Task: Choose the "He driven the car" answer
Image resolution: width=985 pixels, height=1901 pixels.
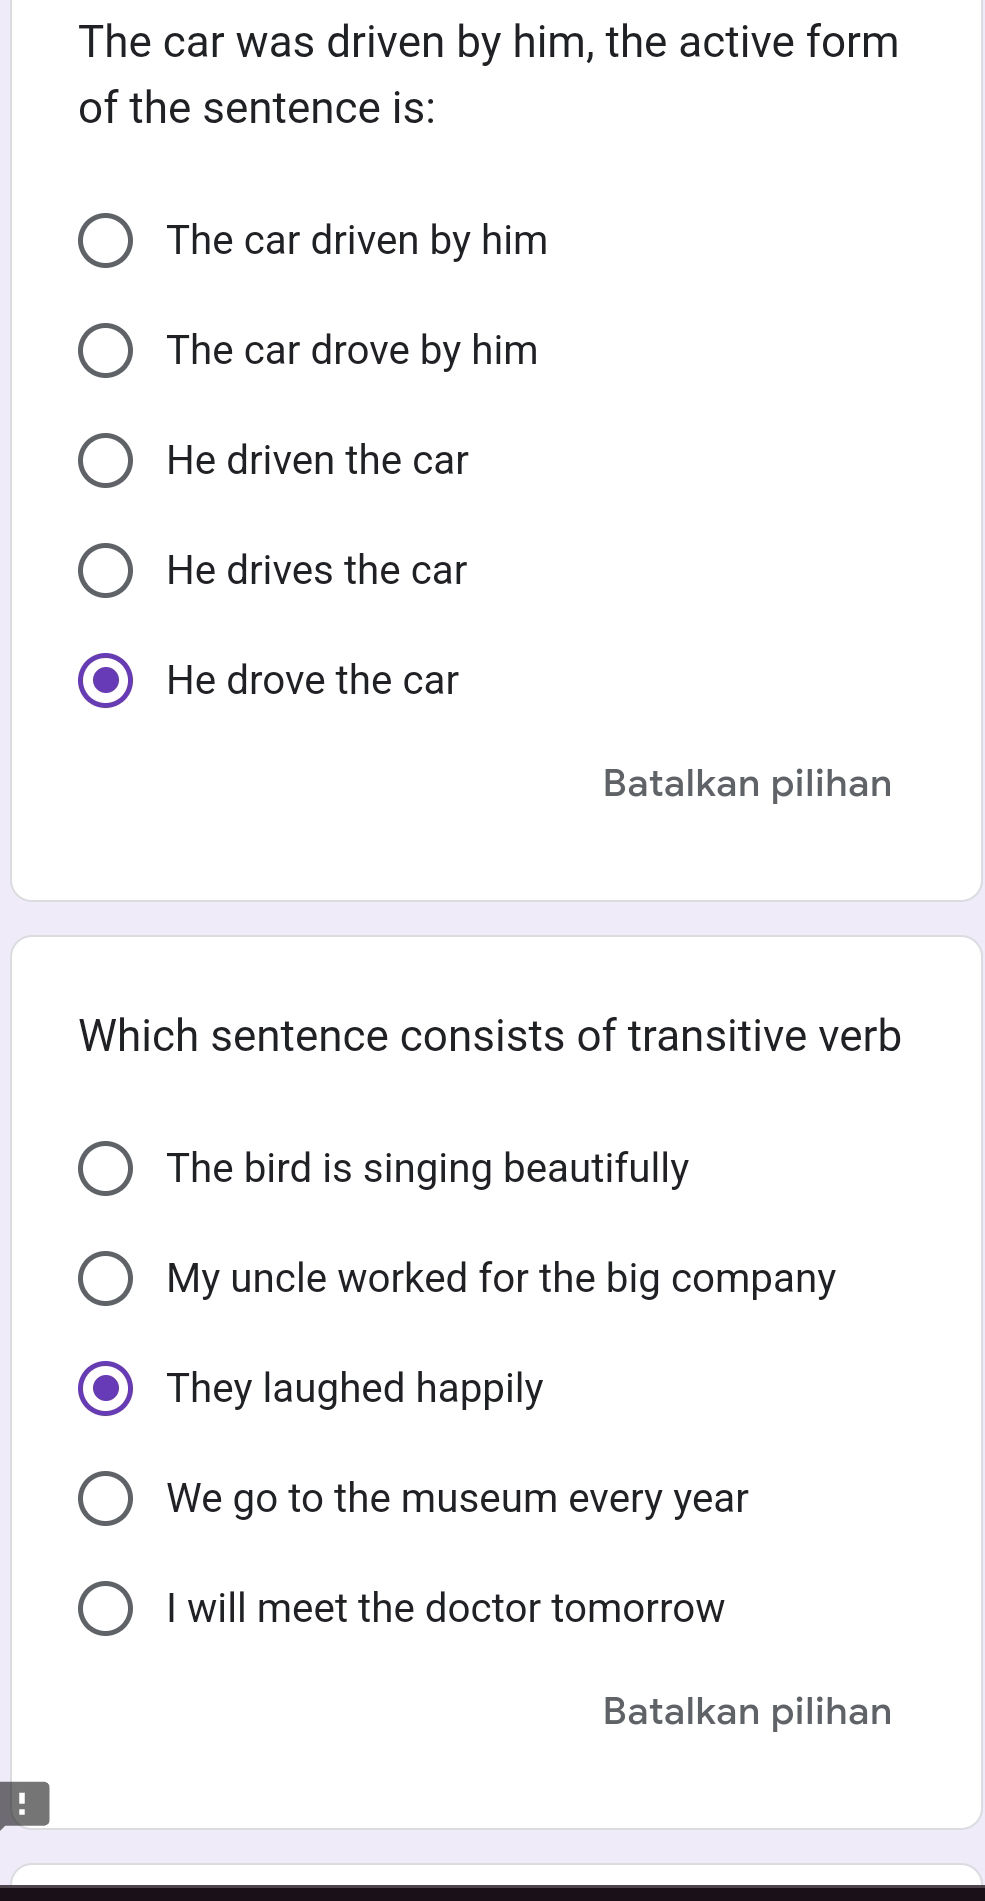Action: click(x=106, y=460)
